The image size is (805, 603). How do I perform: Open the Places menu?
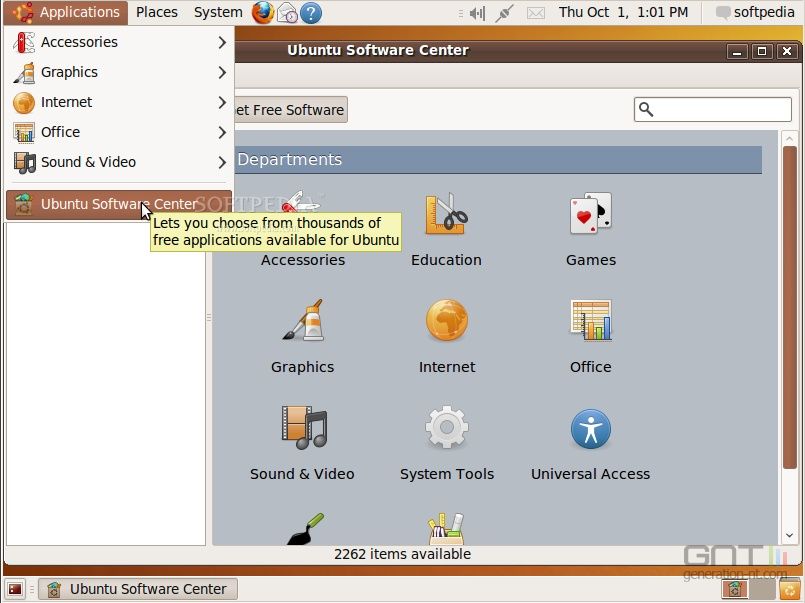[x=157, y=12]
